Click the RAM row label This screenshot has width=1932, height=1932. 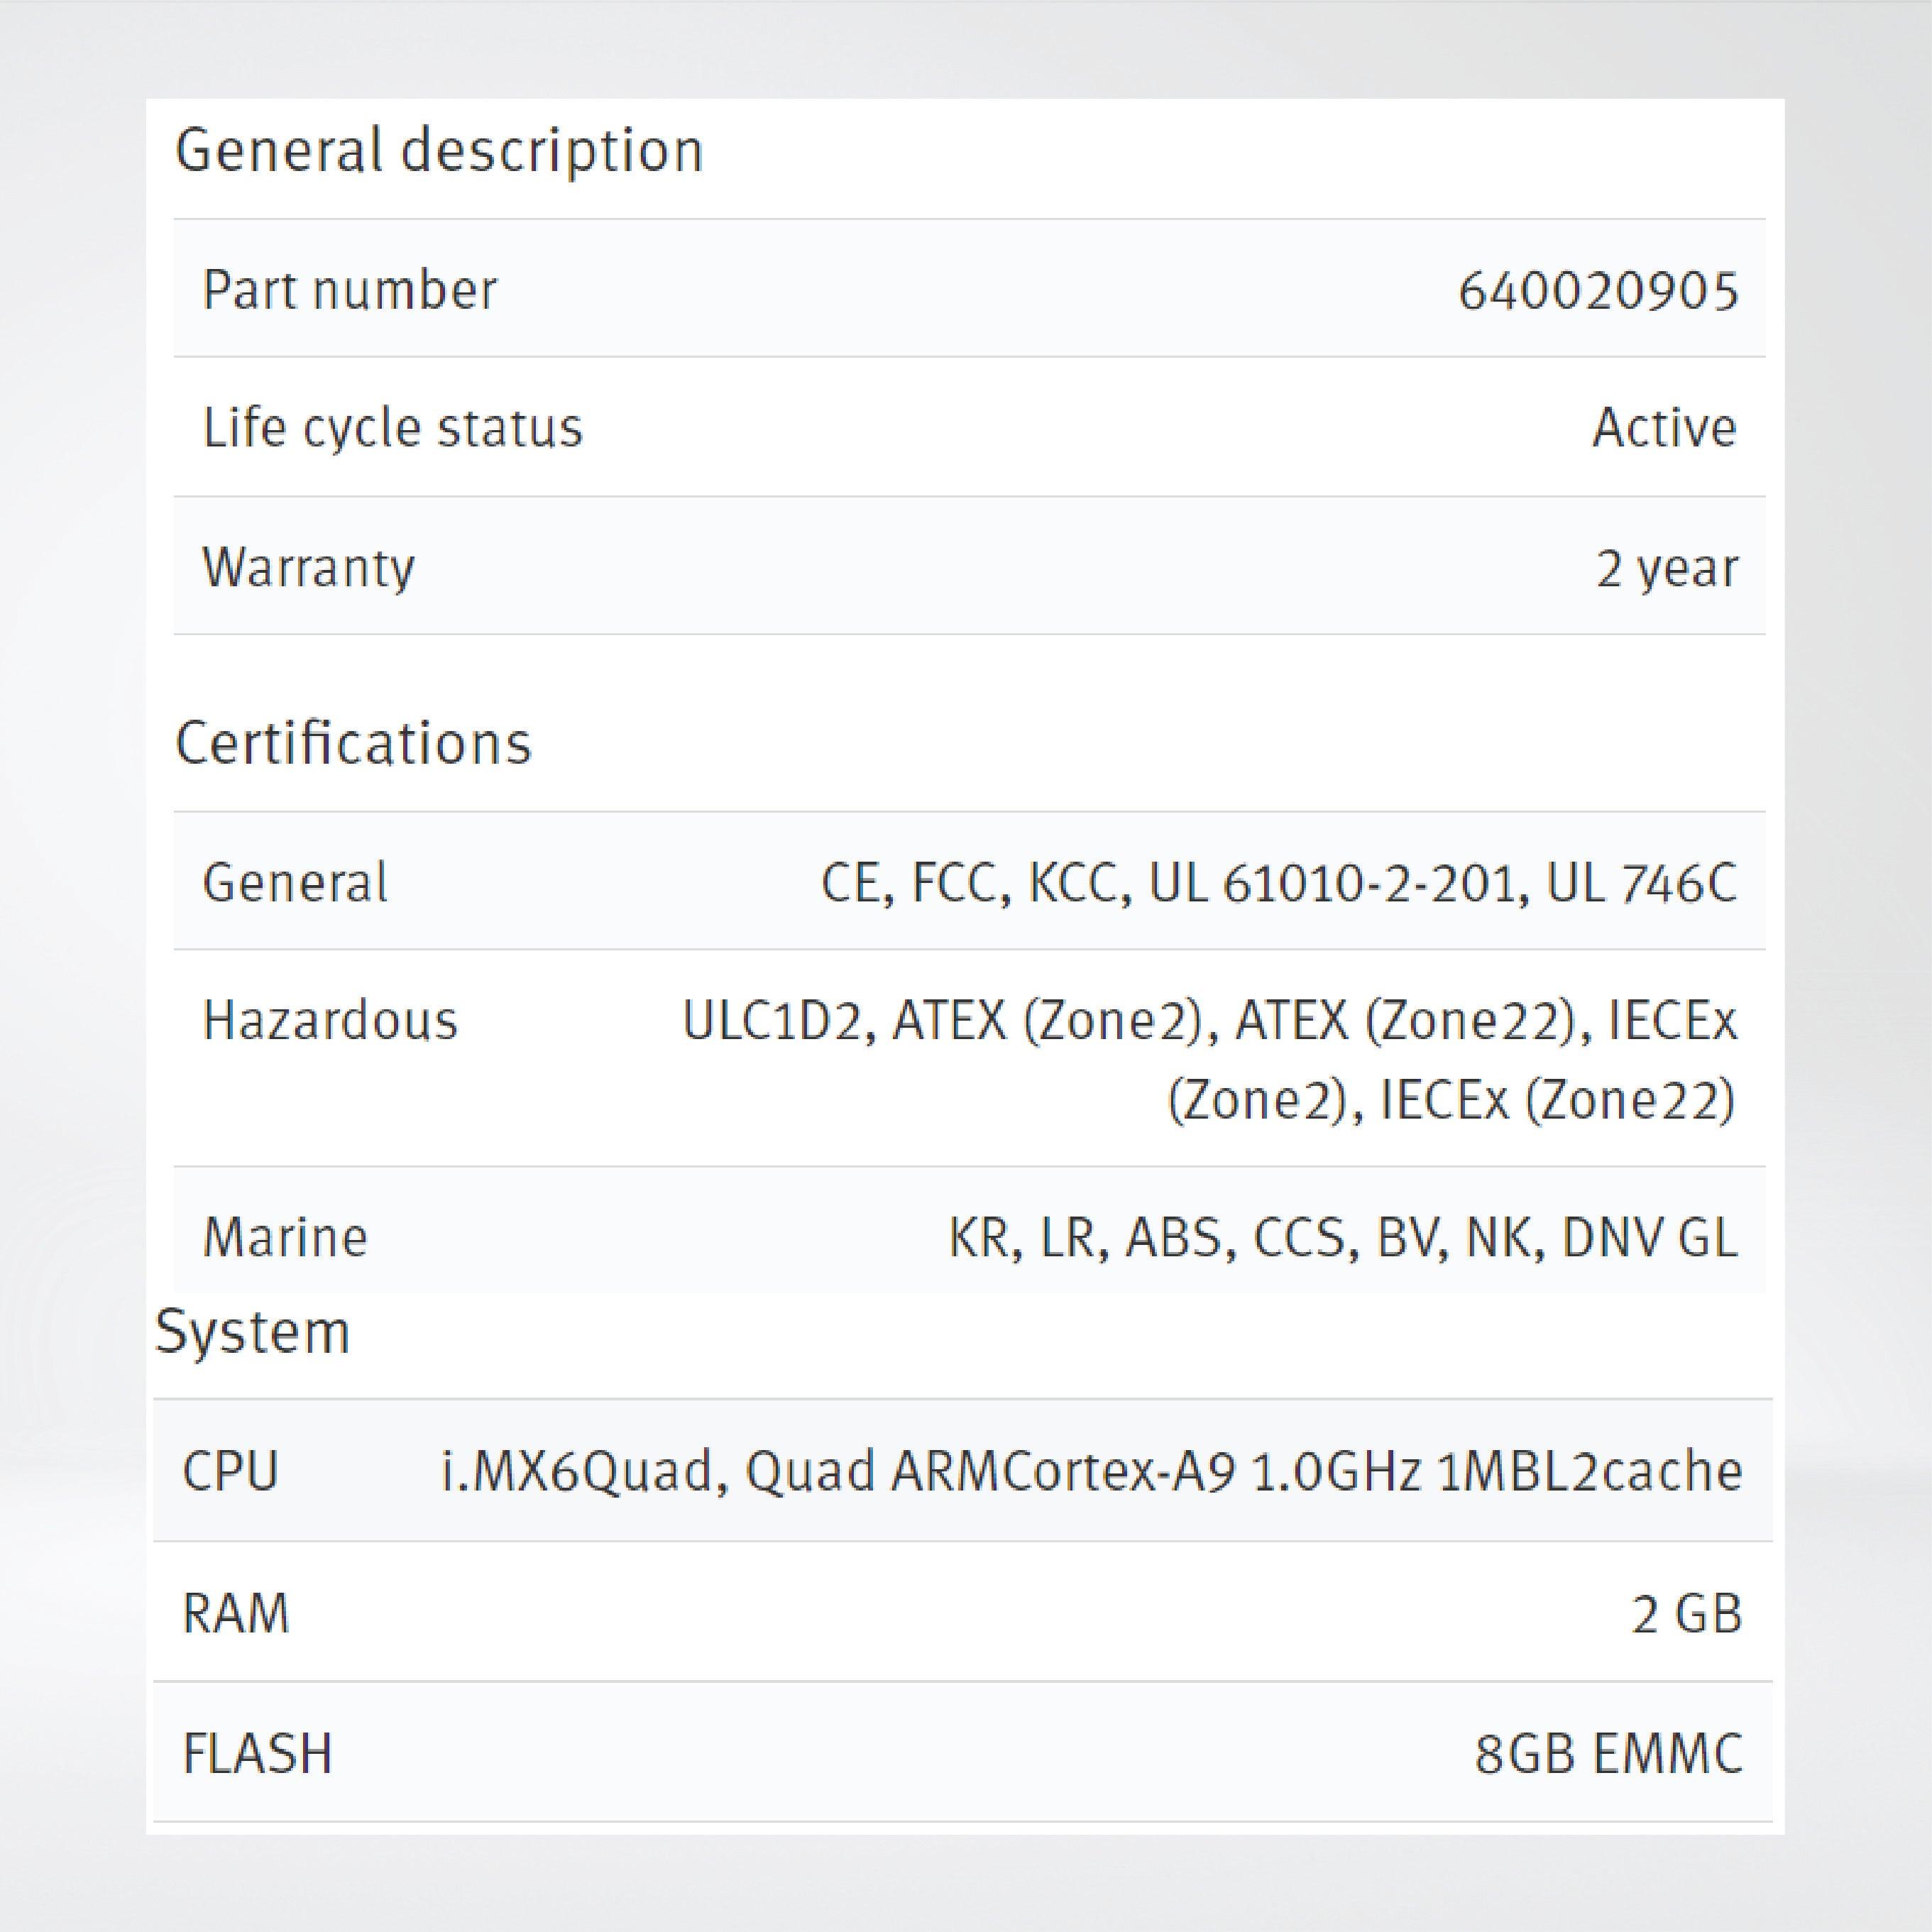coord(236,1613)
